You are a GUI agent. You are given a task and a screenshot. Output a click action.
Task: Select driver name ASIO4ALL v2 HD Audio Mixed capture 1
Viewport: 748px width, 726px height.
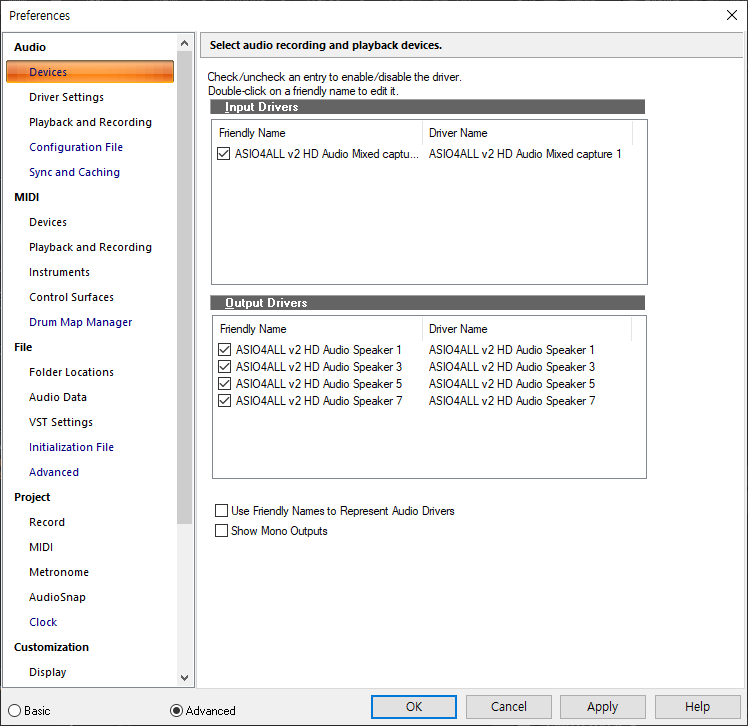[525, 154]
